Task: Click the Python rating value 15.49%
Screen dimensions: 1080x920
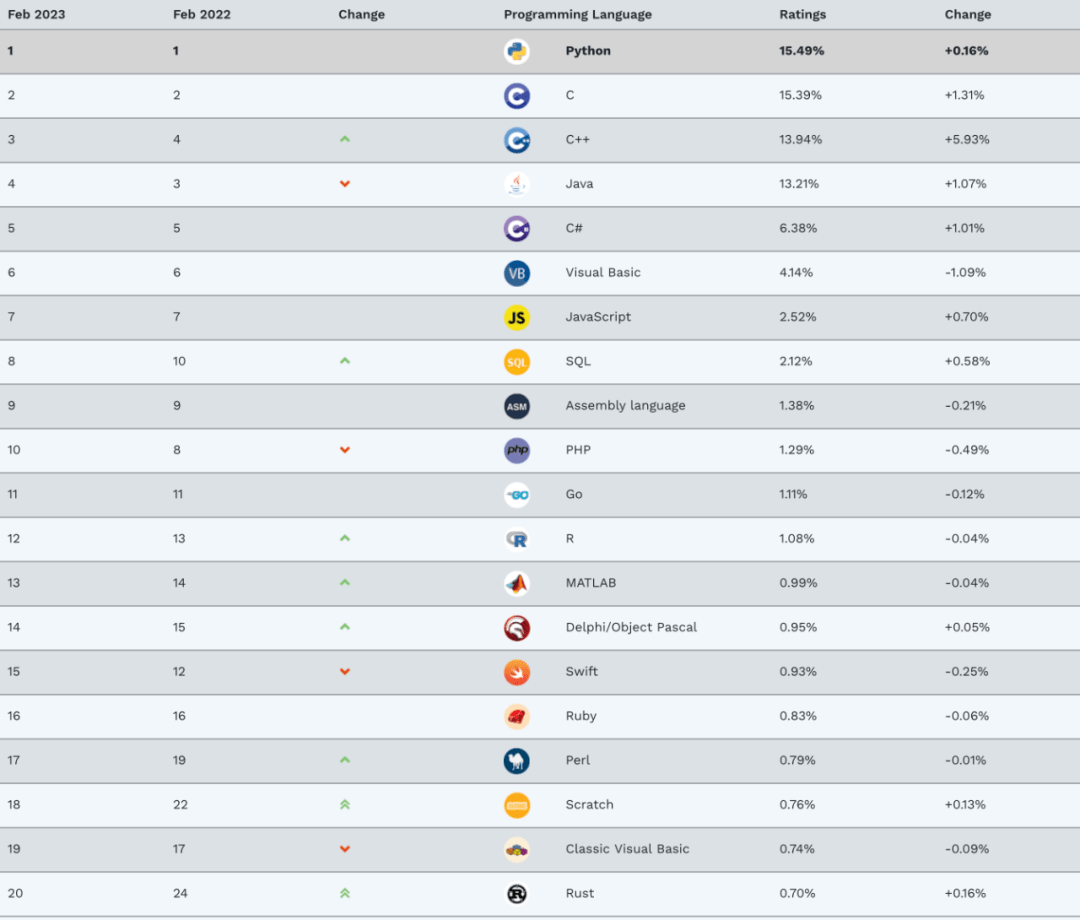Action: [x=802, y=51]
